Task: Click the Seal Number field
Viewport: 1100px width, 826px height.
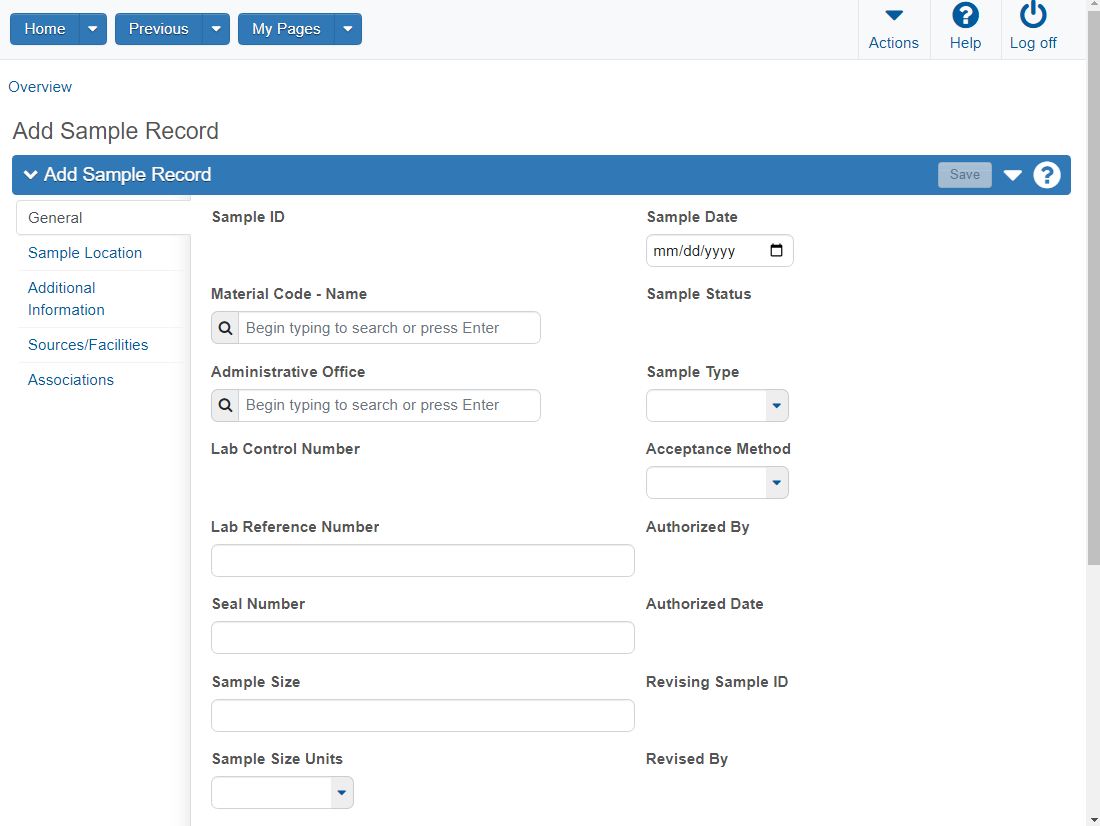Action: click(423, 637)
